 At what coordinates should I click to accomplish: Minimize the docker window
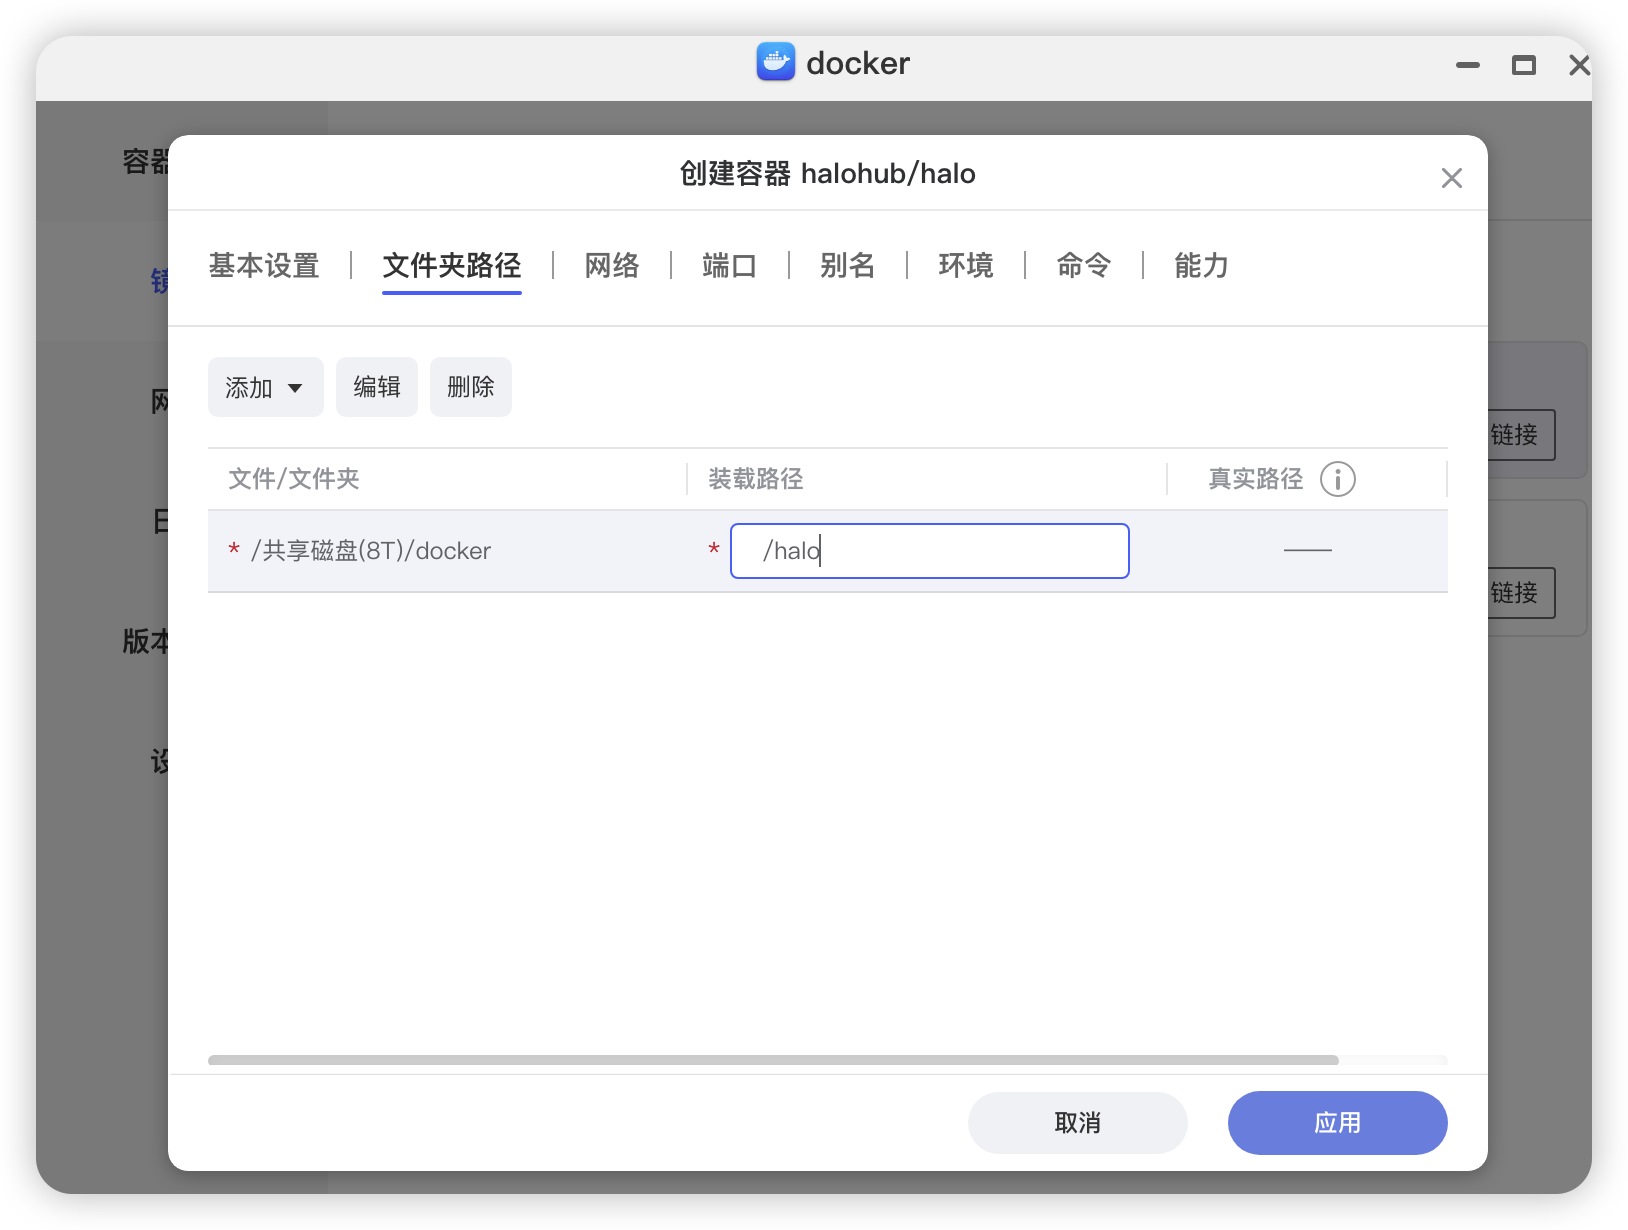[1467, 65]
